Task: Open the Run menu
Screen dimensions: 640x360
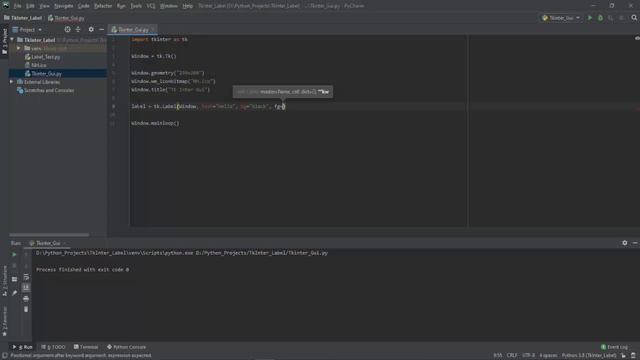Action: click(121, 6)
